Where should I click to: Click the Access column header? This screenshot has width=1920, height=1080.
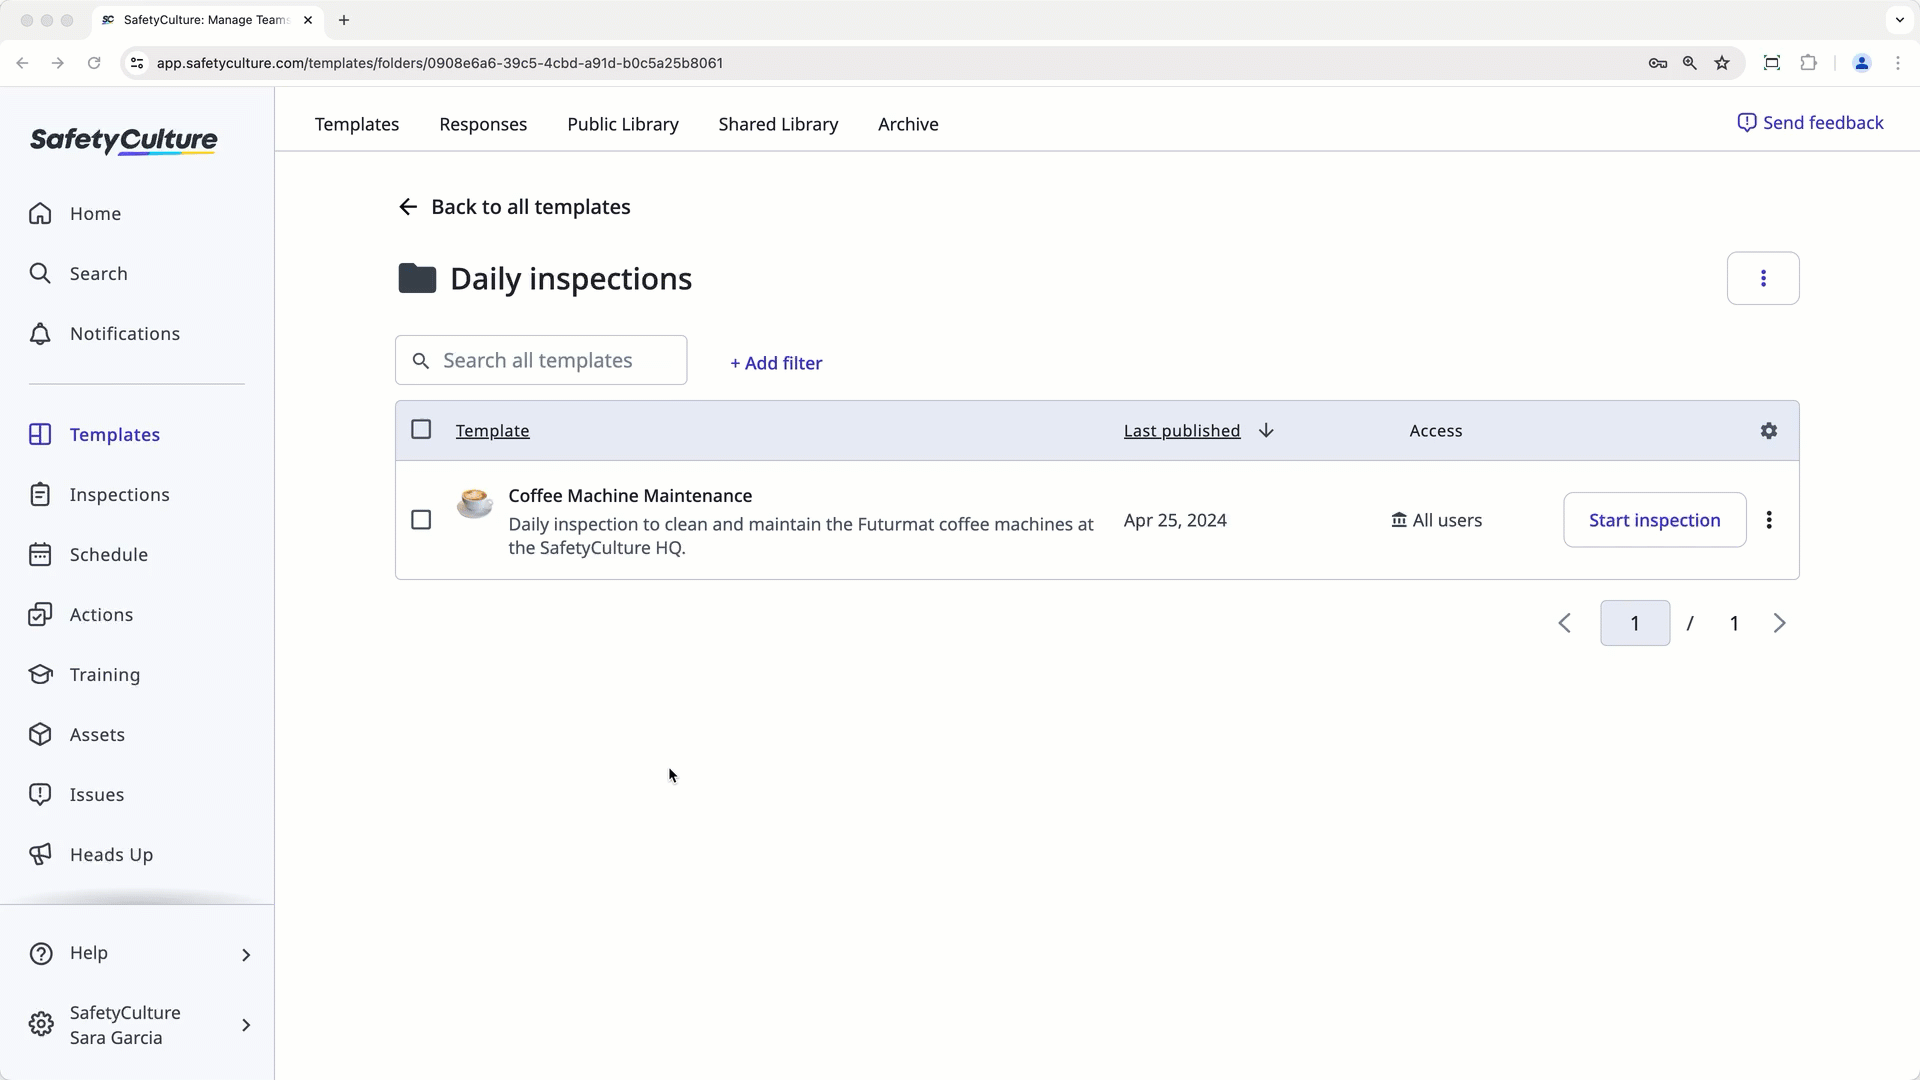pos(1436,431)
